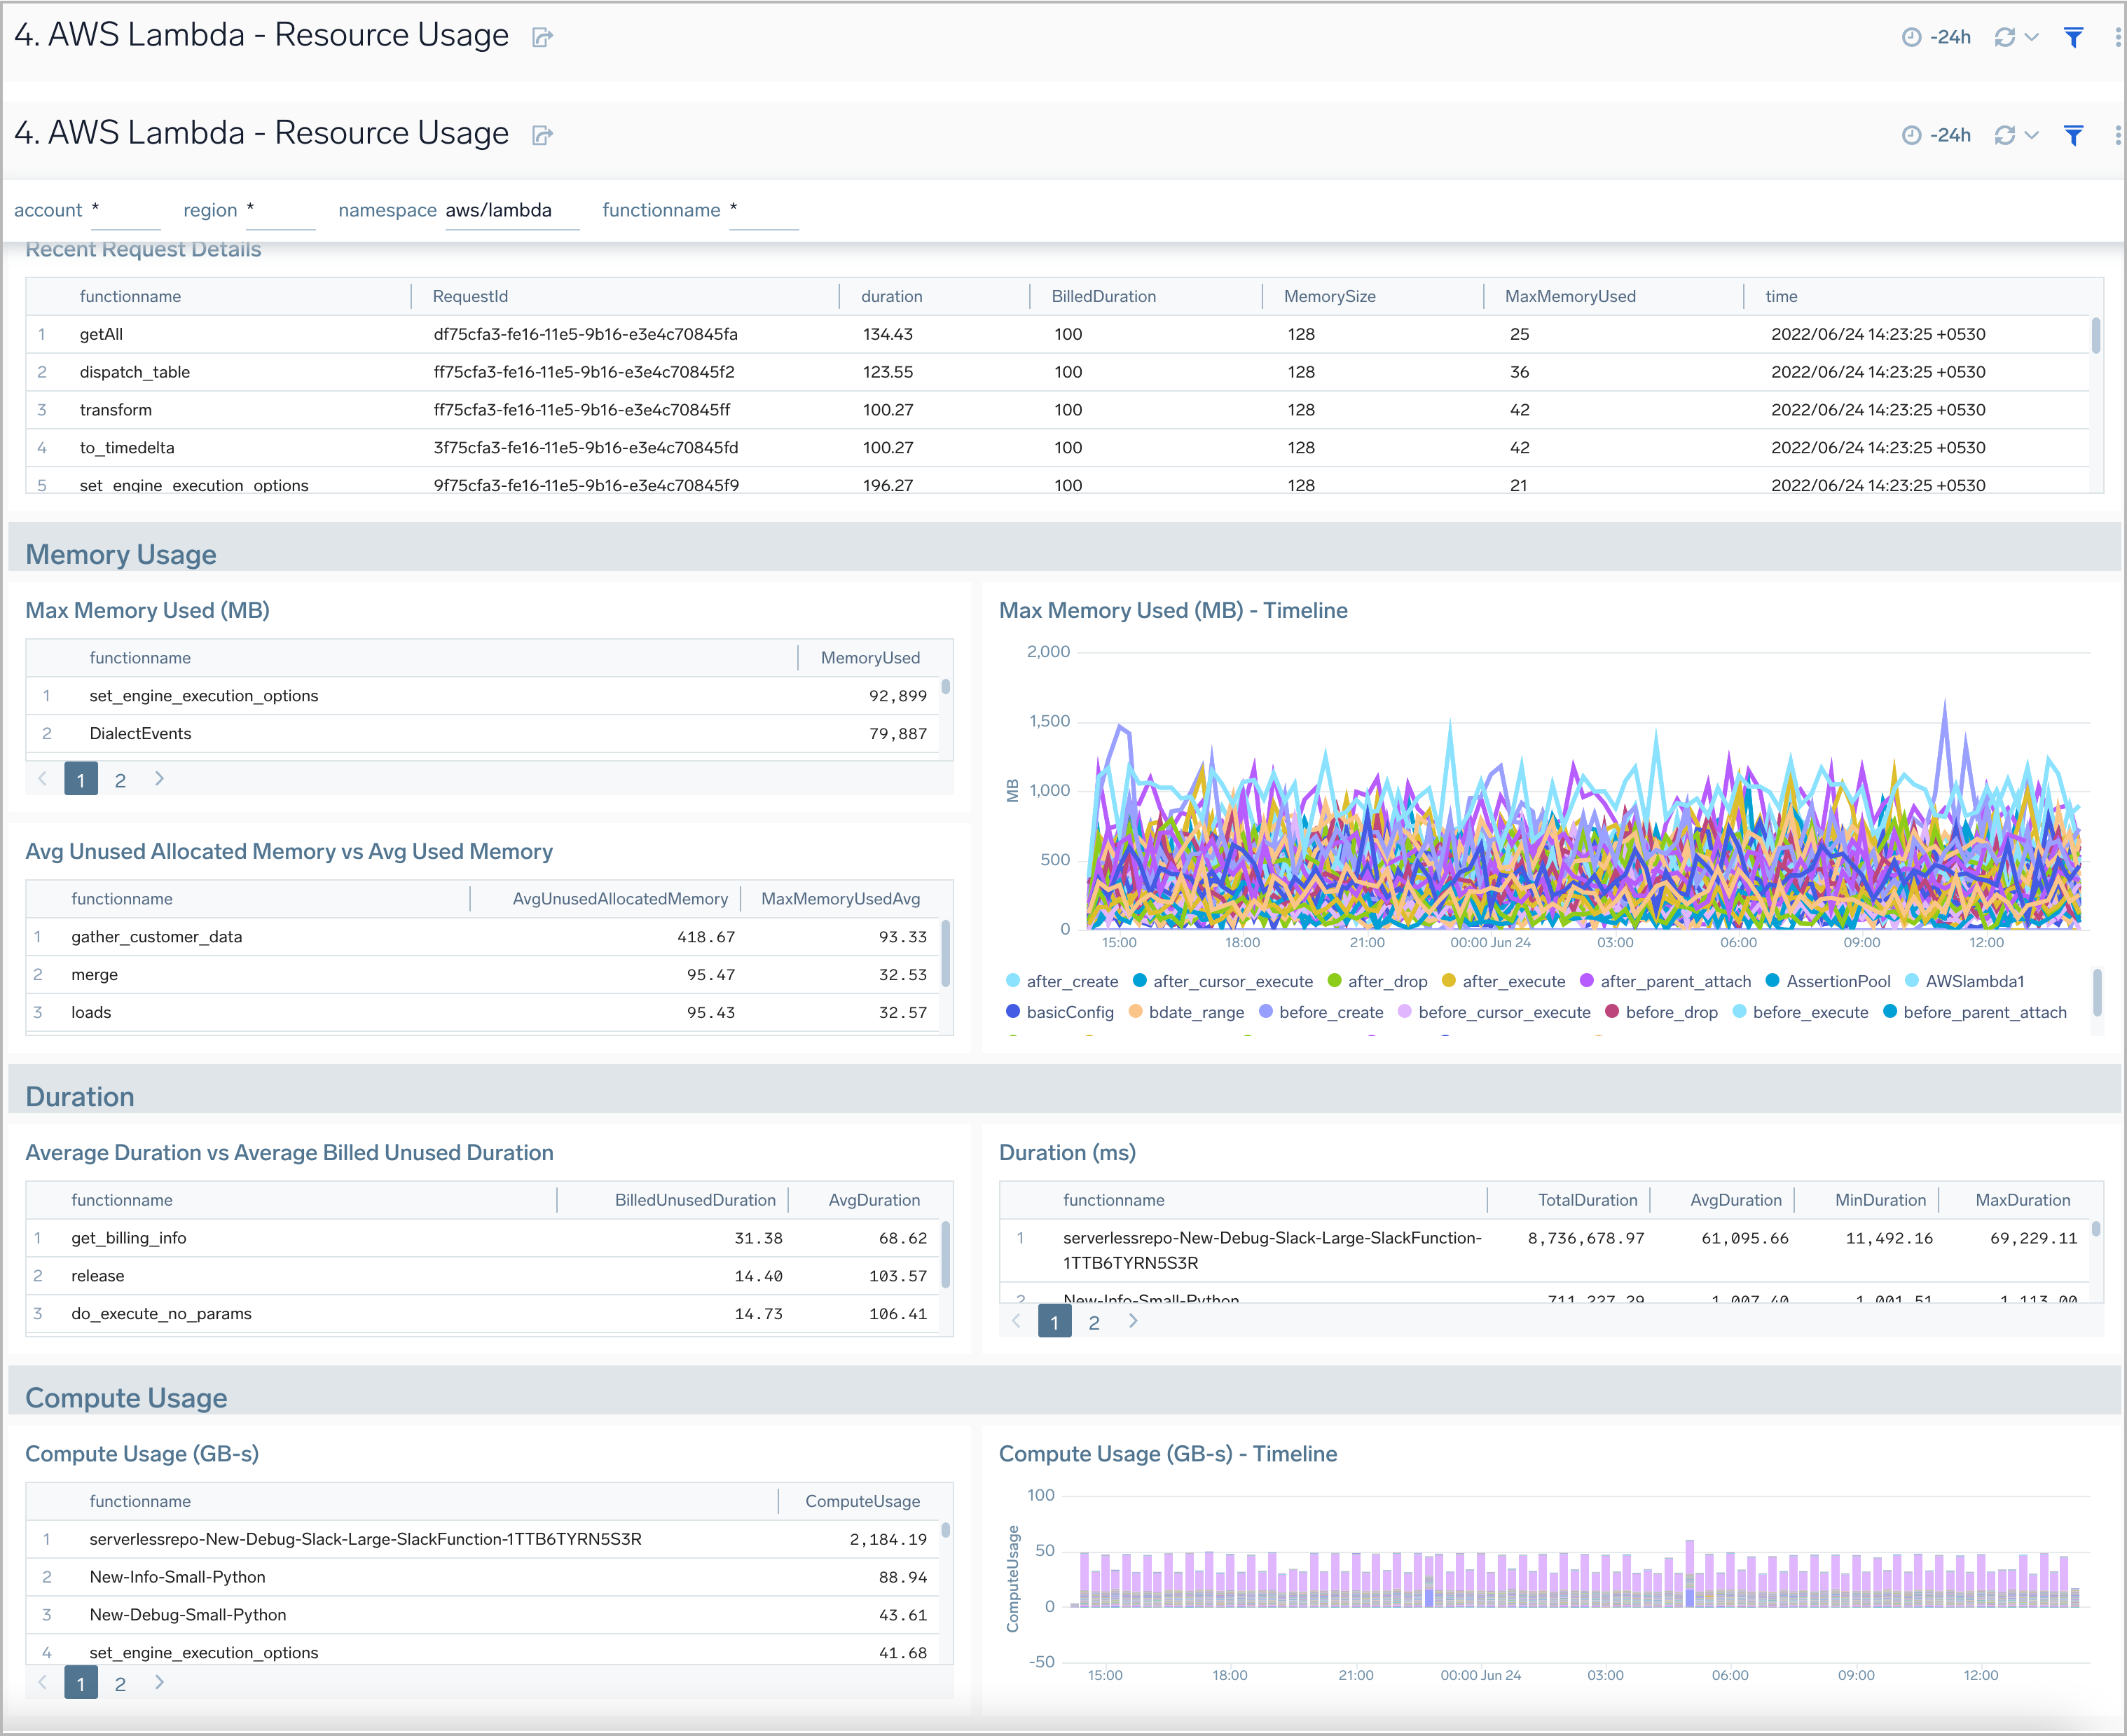Click the share icon beside the dashboard title
This screenshot has width=2127, height=1736.
tap(542, 37)
